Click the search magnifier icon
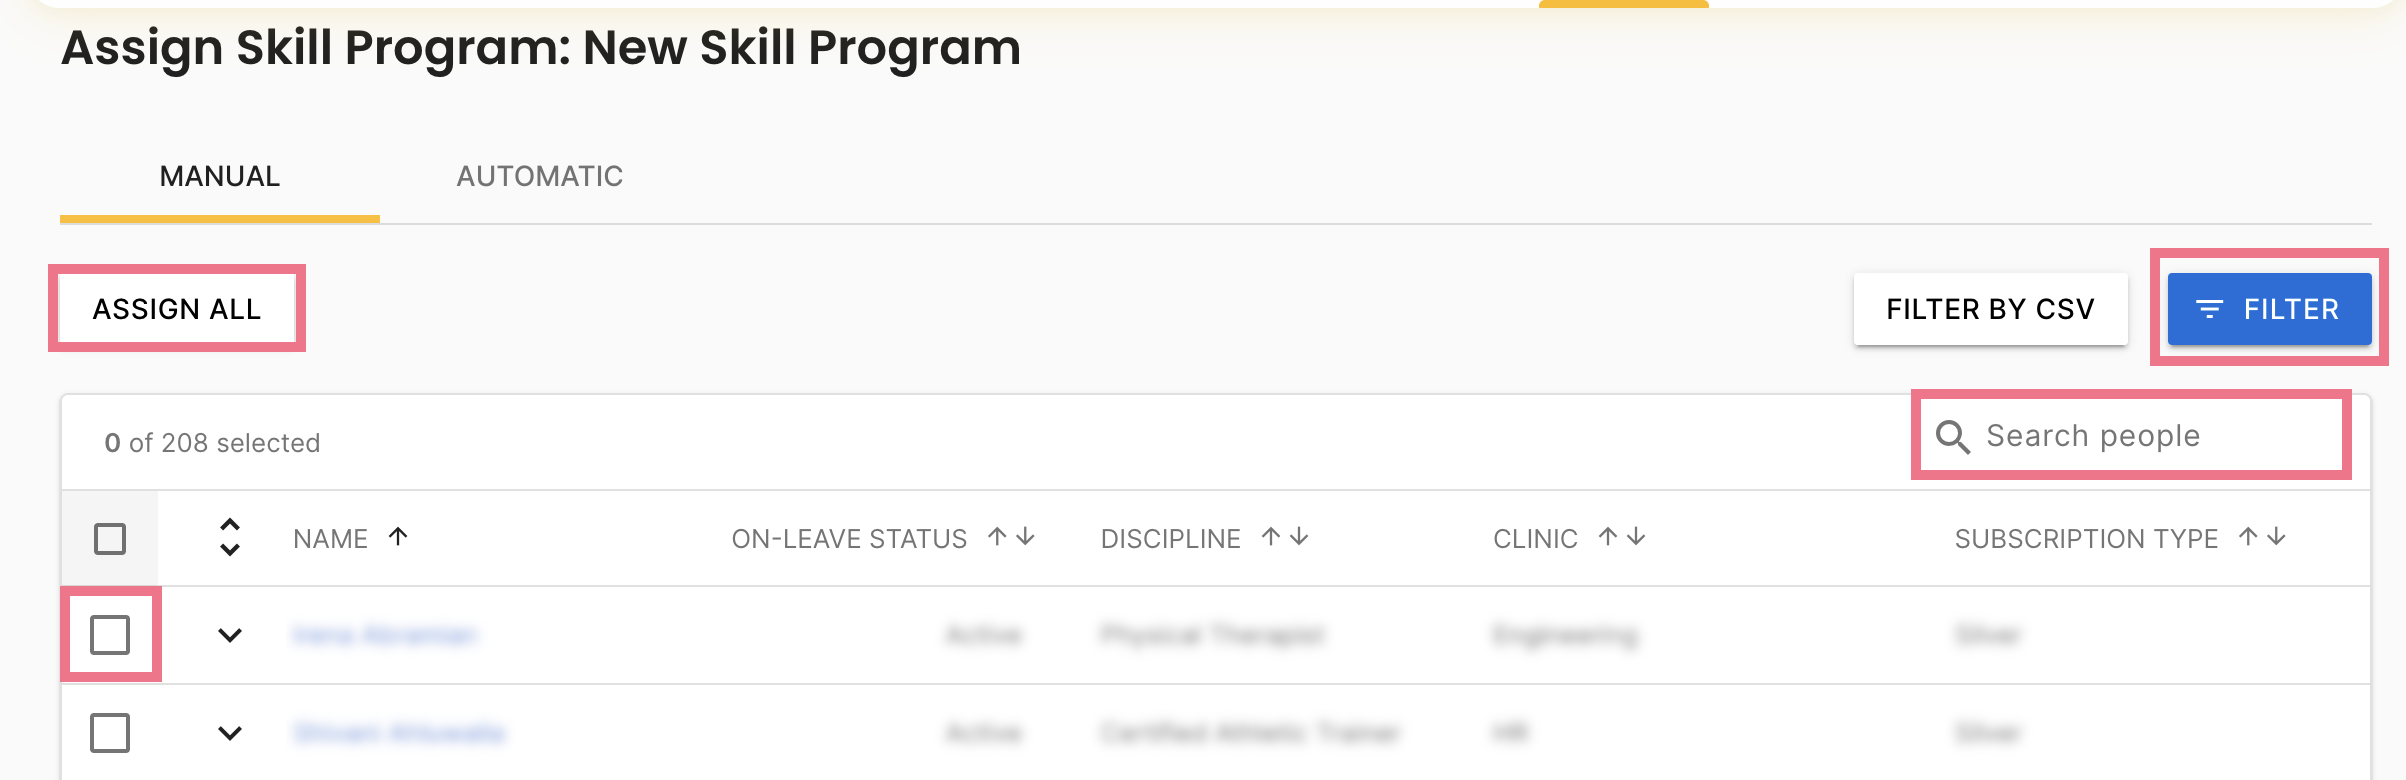 (1952, 437)
